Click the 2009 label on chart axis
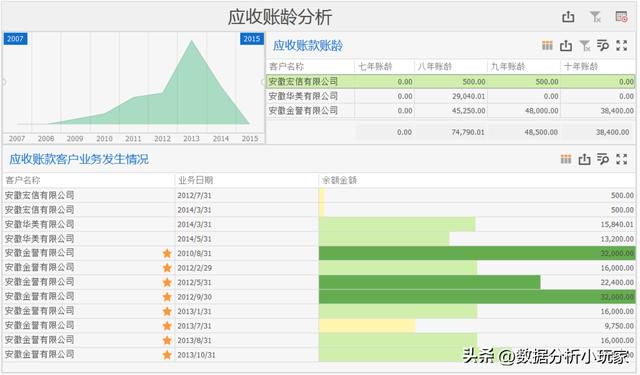This screenshot has height=375, width=640. click(75, 139)
